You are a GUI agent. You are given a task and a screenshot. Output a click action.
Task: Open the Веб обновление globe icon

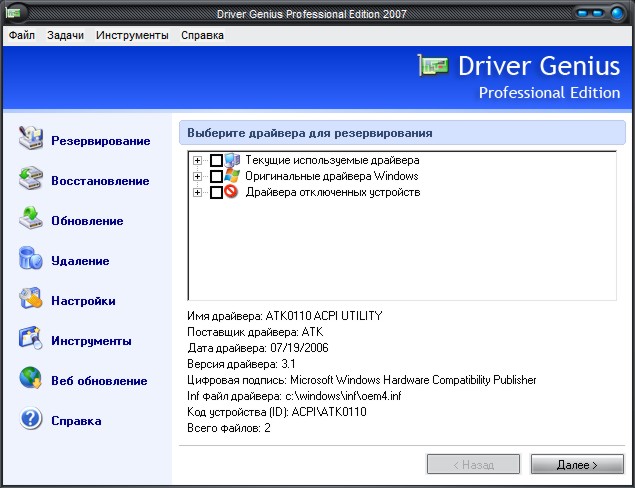point(31,378)
